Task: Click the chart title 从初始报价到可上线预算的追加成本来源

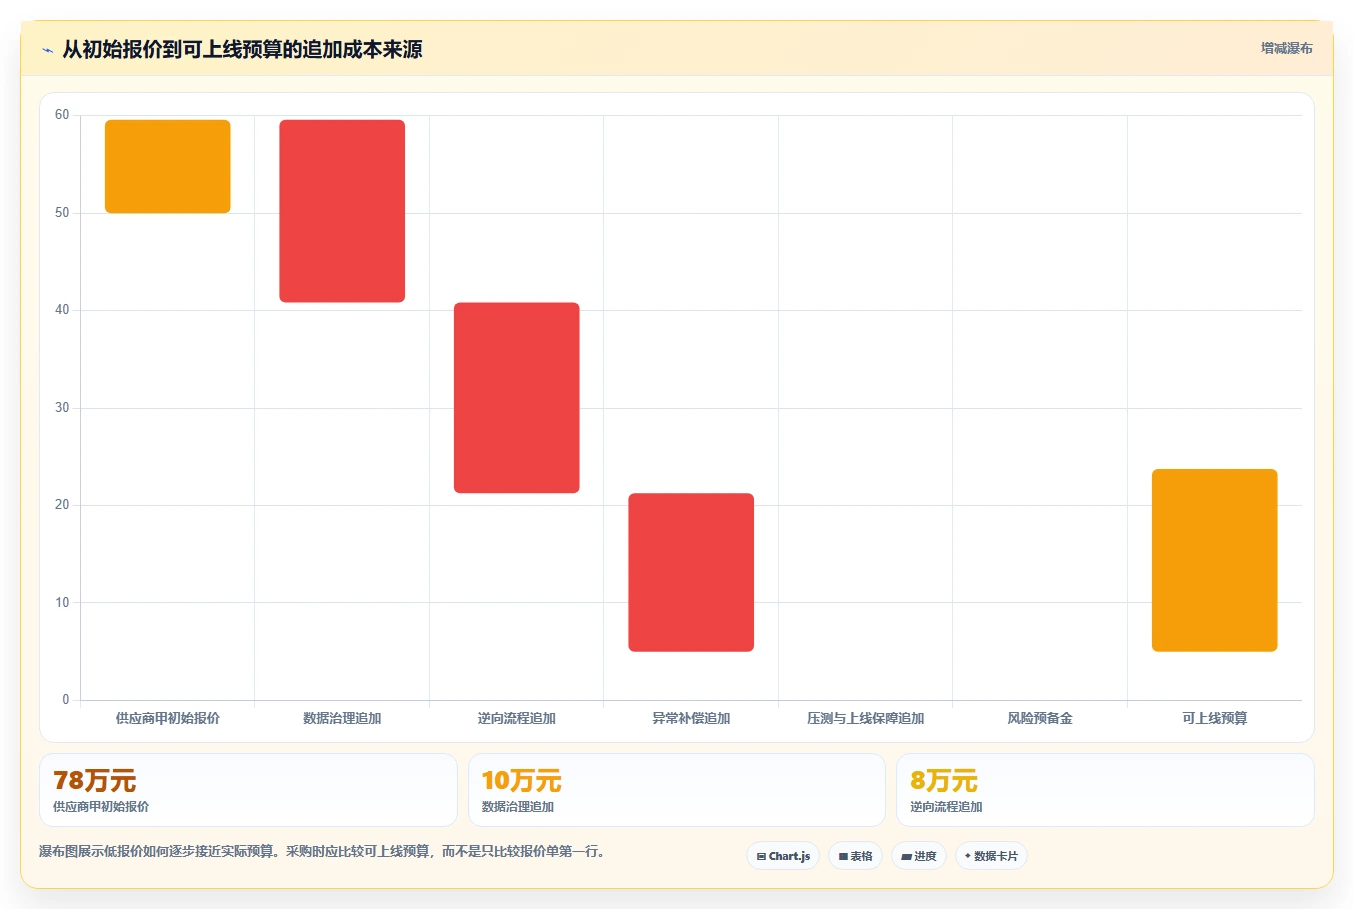Action: coord(242,49)
